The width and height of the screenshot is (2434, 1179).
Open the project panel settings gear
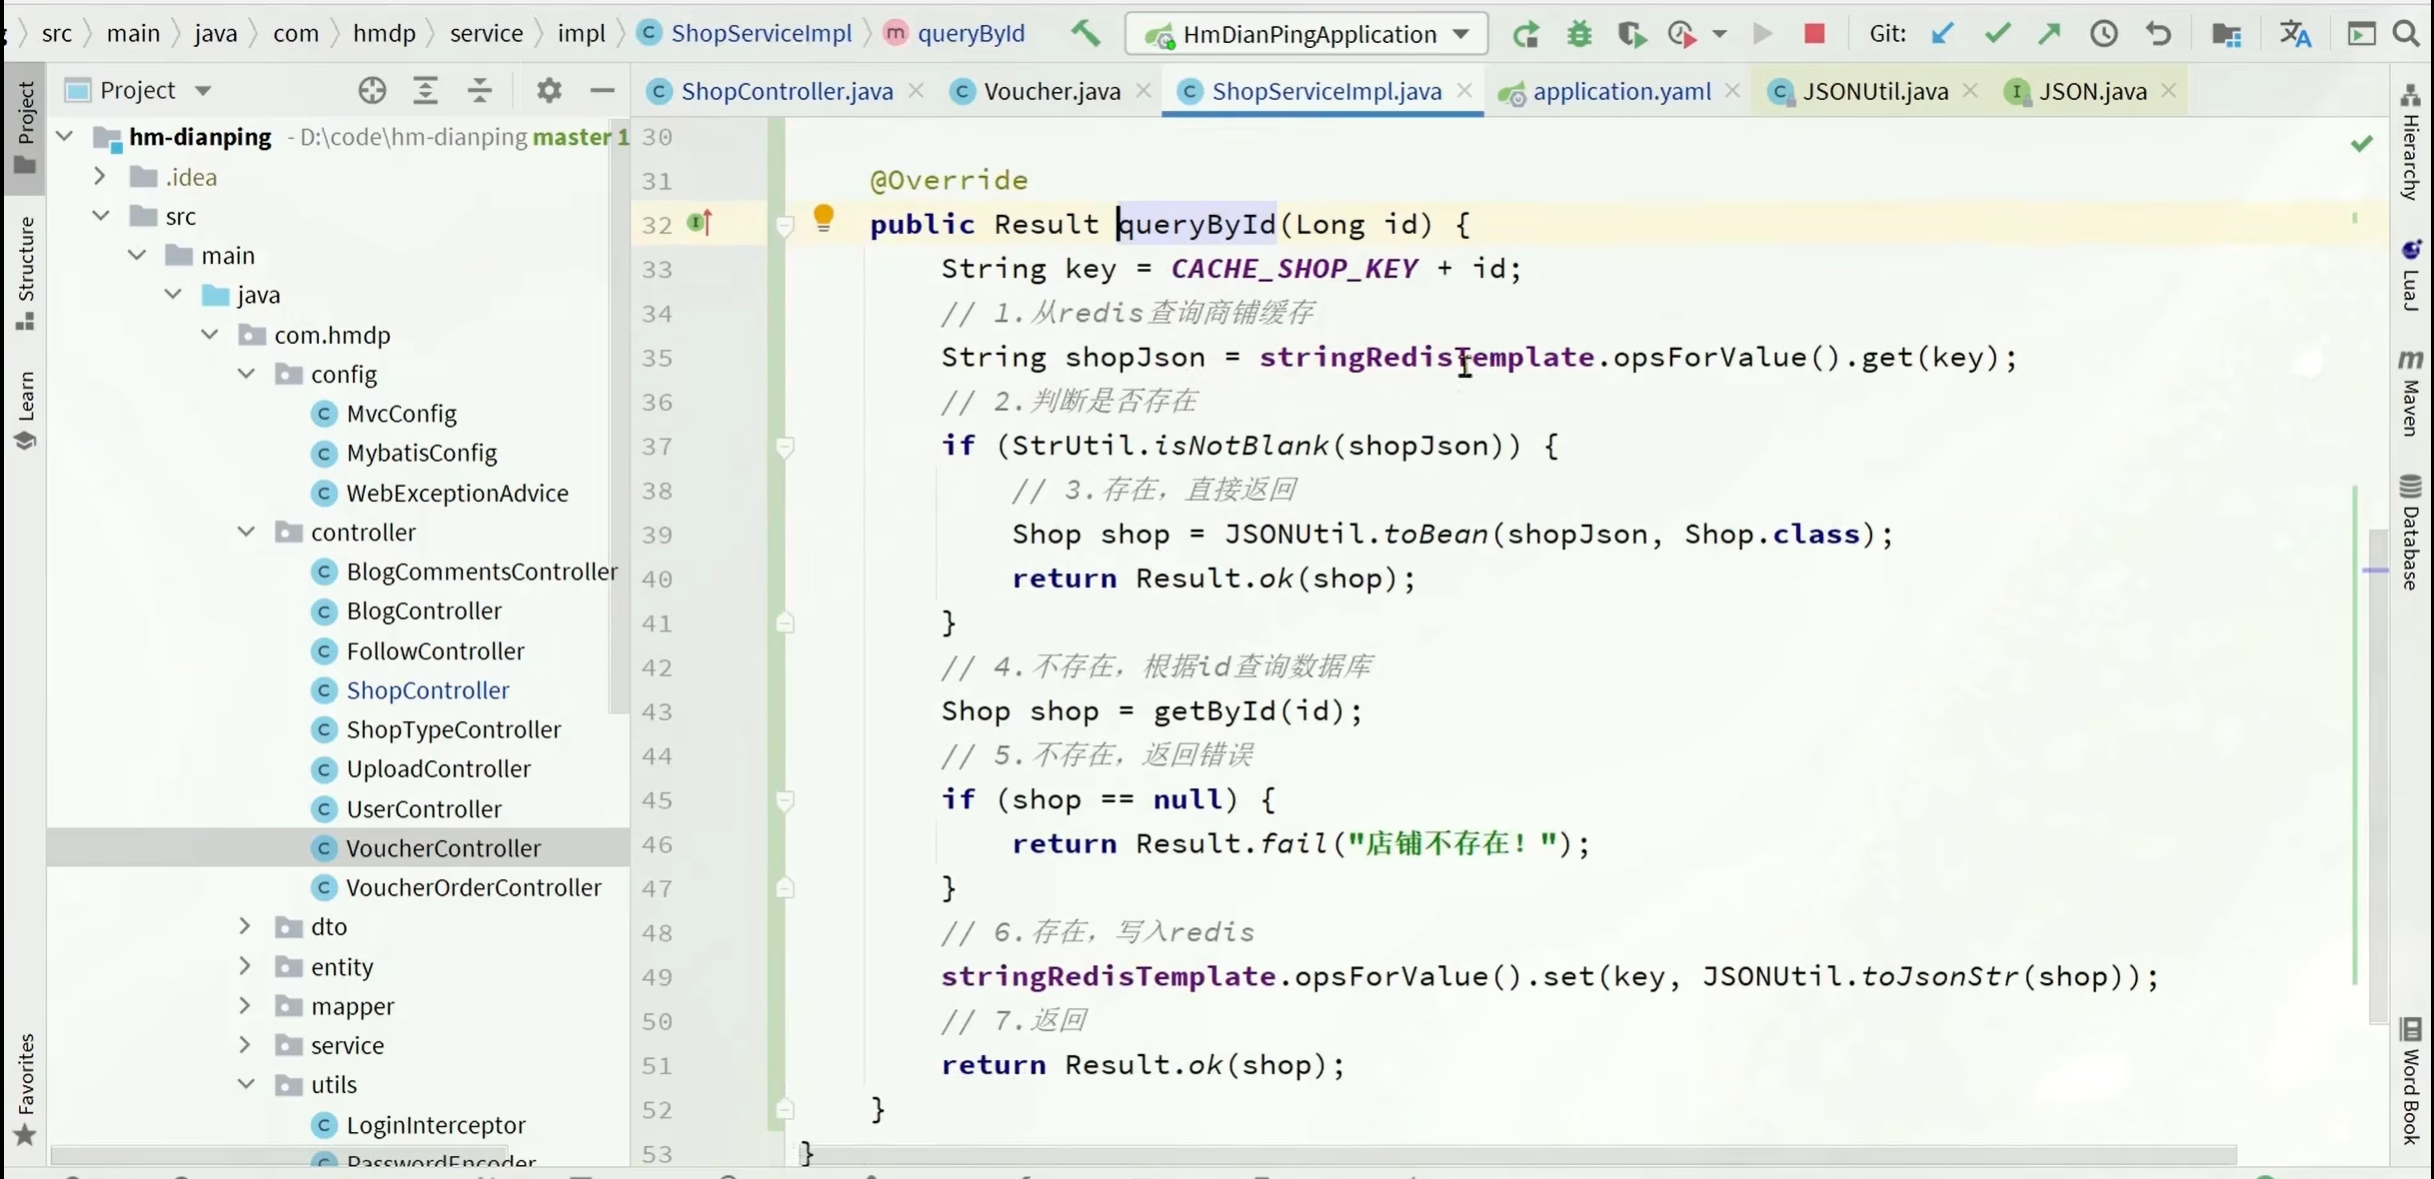[x=549, y=90]
